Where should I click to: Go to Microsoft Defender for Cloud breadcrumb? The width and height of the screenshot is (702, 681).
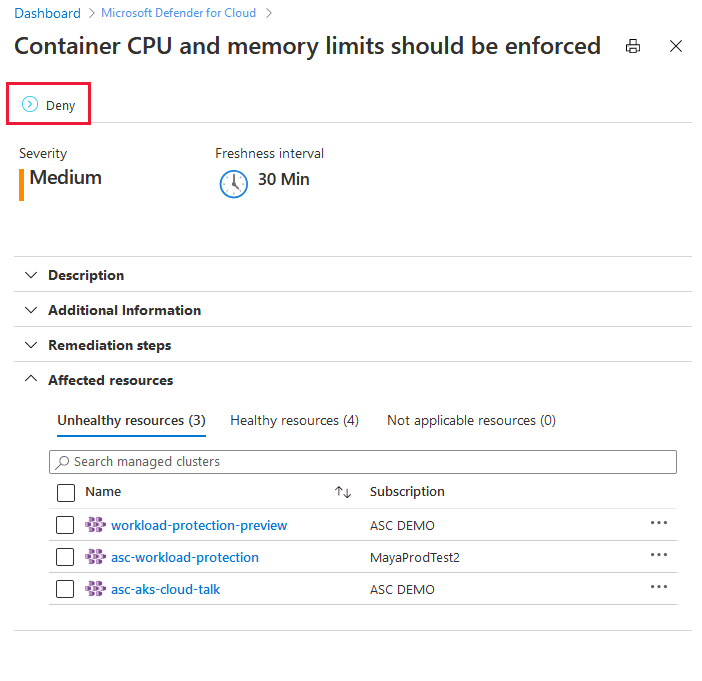179,13
